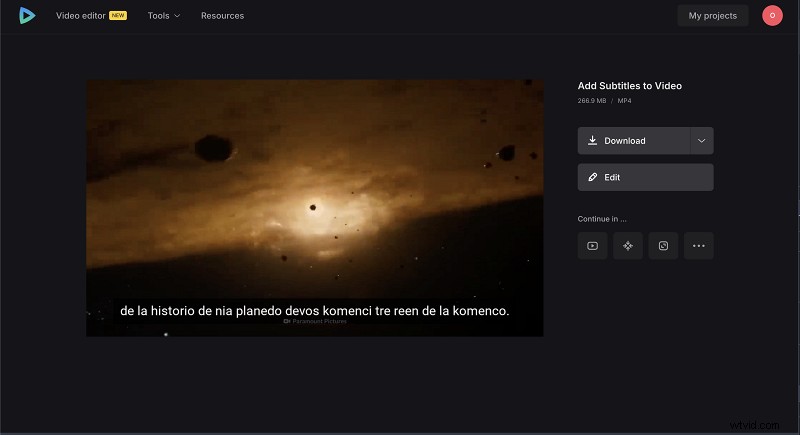Viewport: 800px width, 435px height.
Task: Click the Clideo logo in the header
Action: (27, 16)
